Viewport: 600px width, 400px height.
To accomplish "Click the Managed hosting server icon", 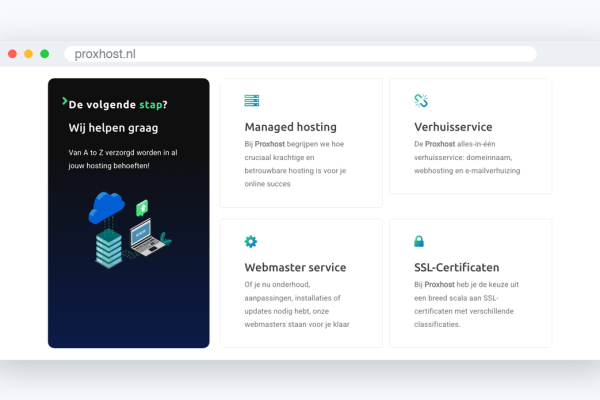I will [252, 101].
